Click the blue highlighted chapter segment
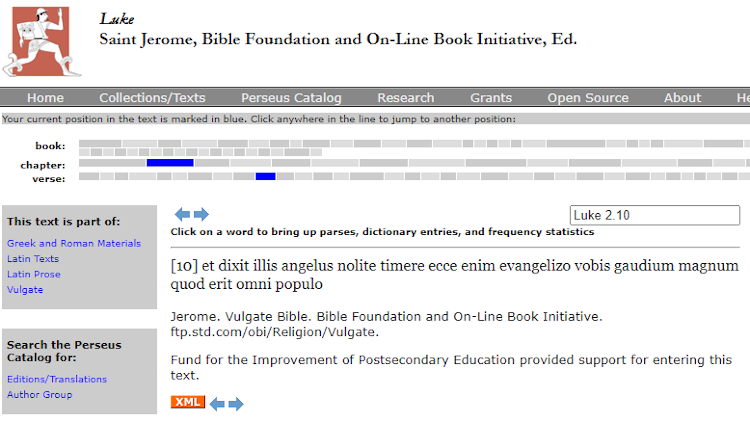 click(170, 163)
